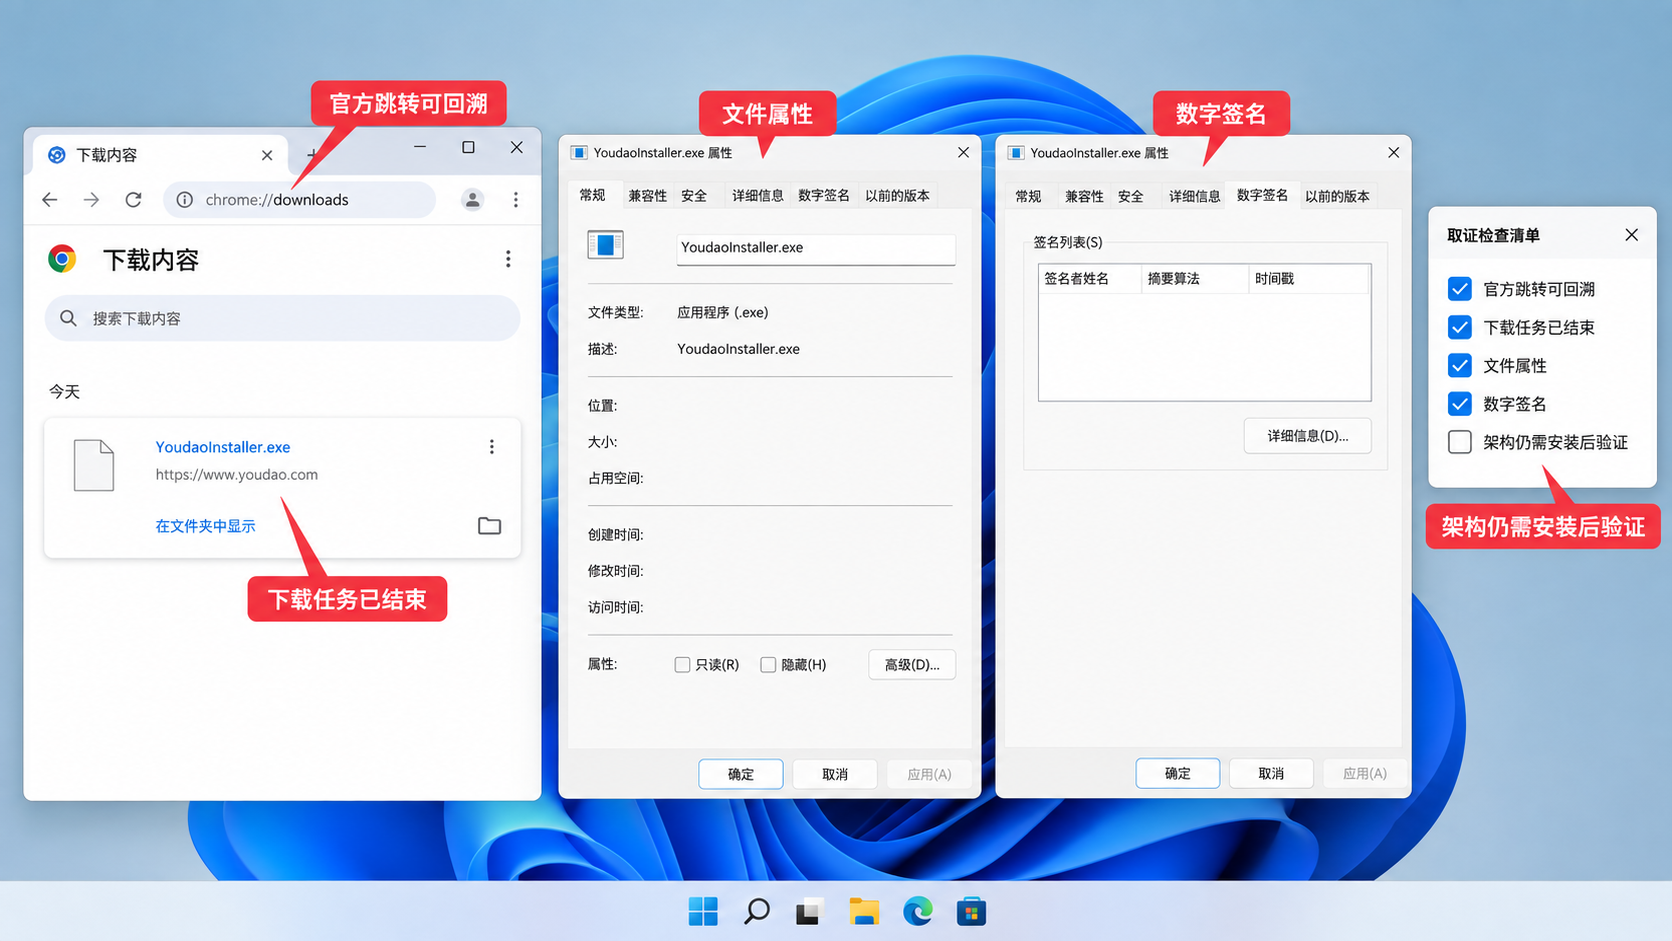Click the site info icon in address bar
This screenshot has width=1672, height=941.
185,200
